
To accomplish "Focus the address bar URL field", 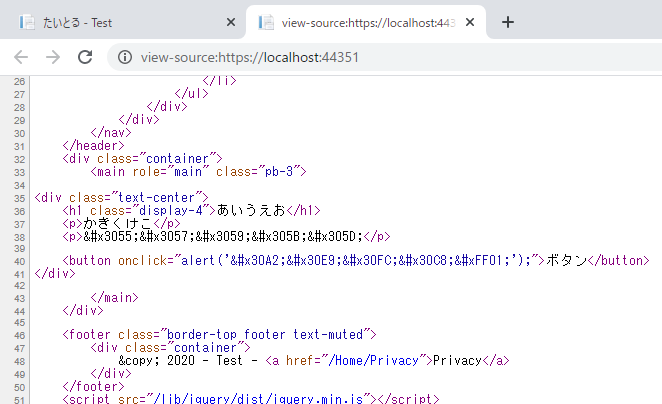I will point(250,57).
